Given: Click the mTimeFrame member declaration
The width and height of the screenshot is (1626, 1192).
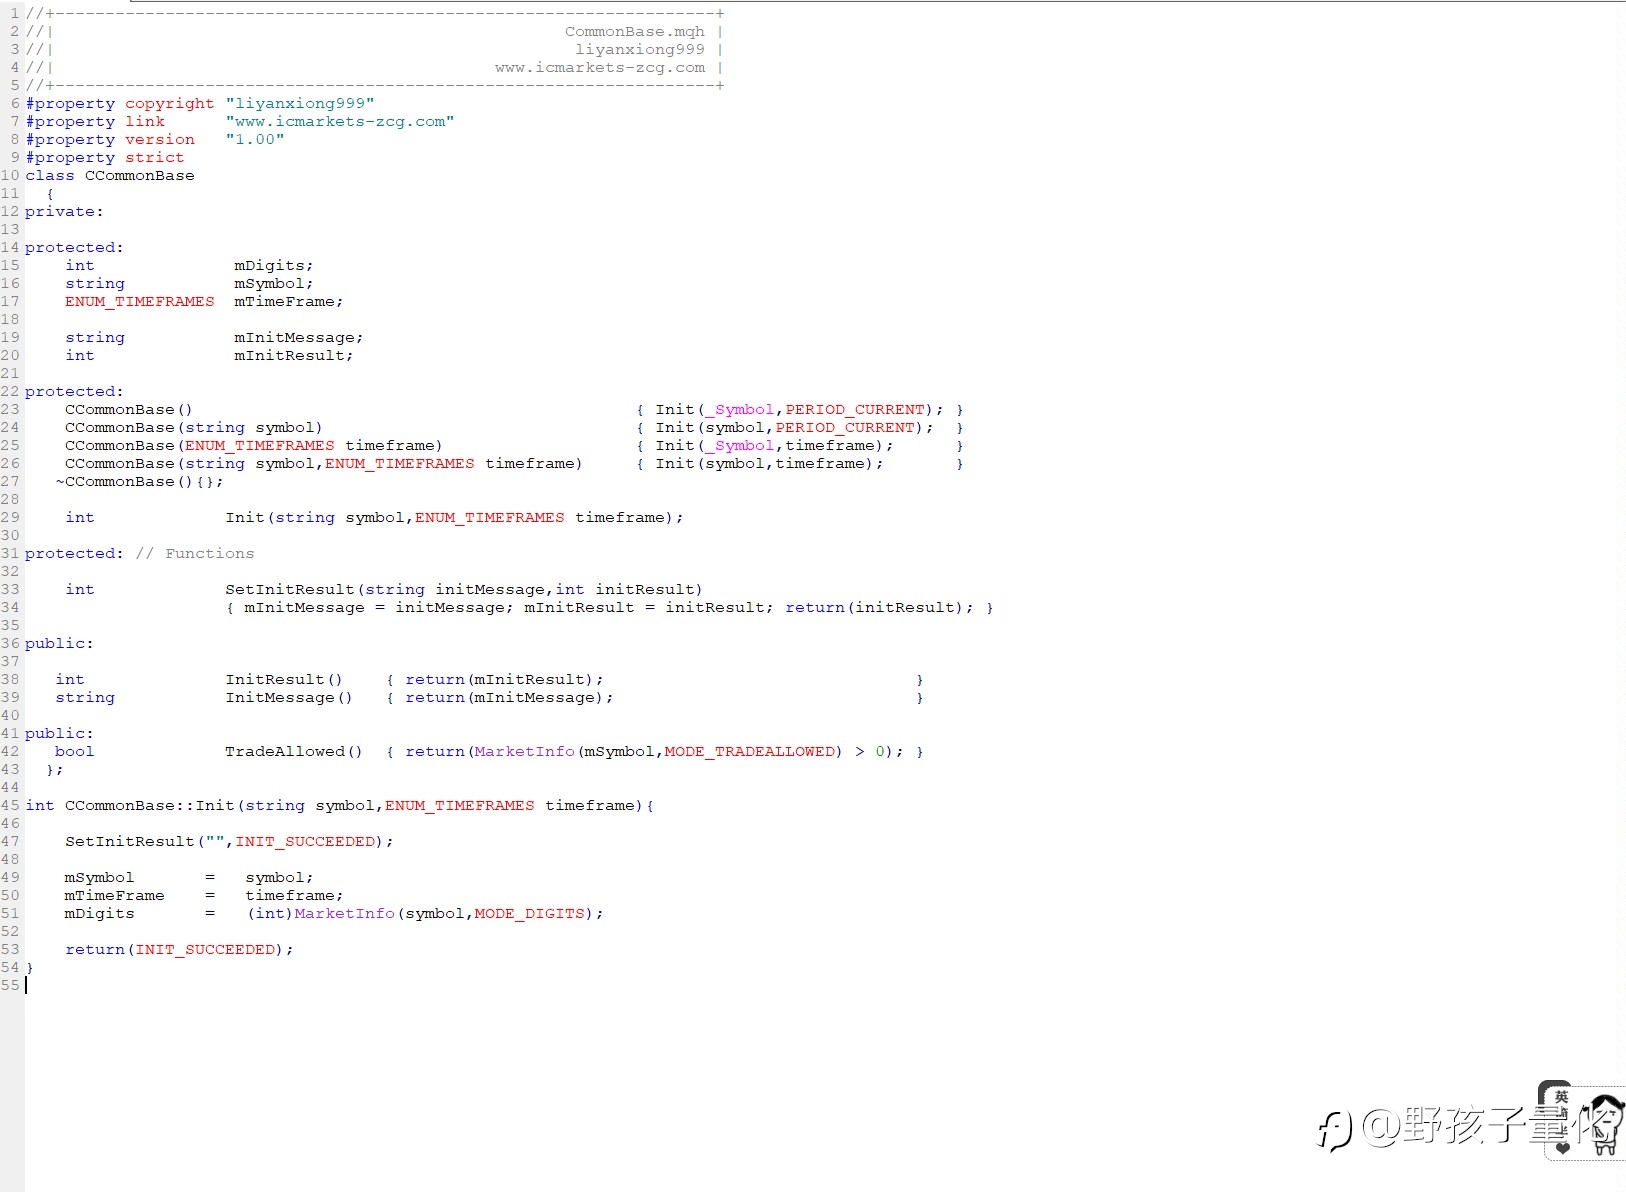Looking at the screenshot, I should (x=288, y=301).
